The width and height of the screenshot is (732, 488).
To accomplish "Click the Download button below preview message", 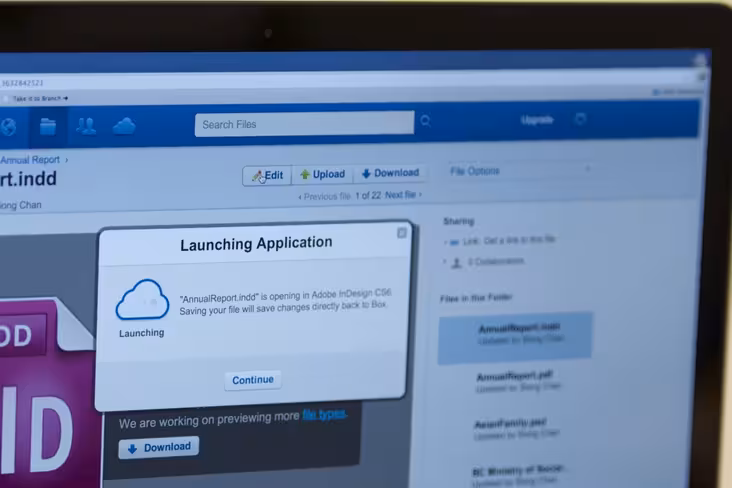I will coord(159,447).
